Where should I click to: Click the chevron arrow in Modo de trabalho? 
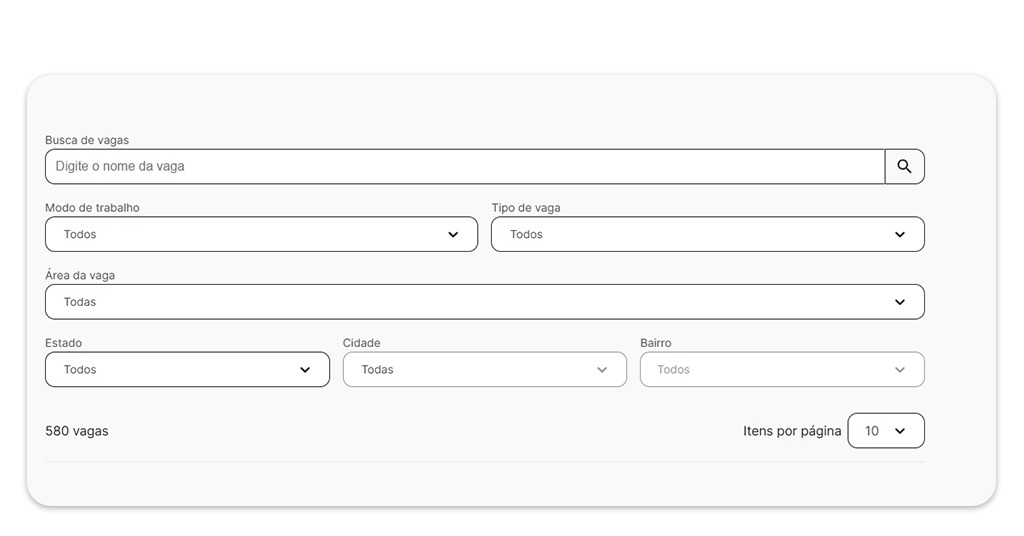(453, 235)
